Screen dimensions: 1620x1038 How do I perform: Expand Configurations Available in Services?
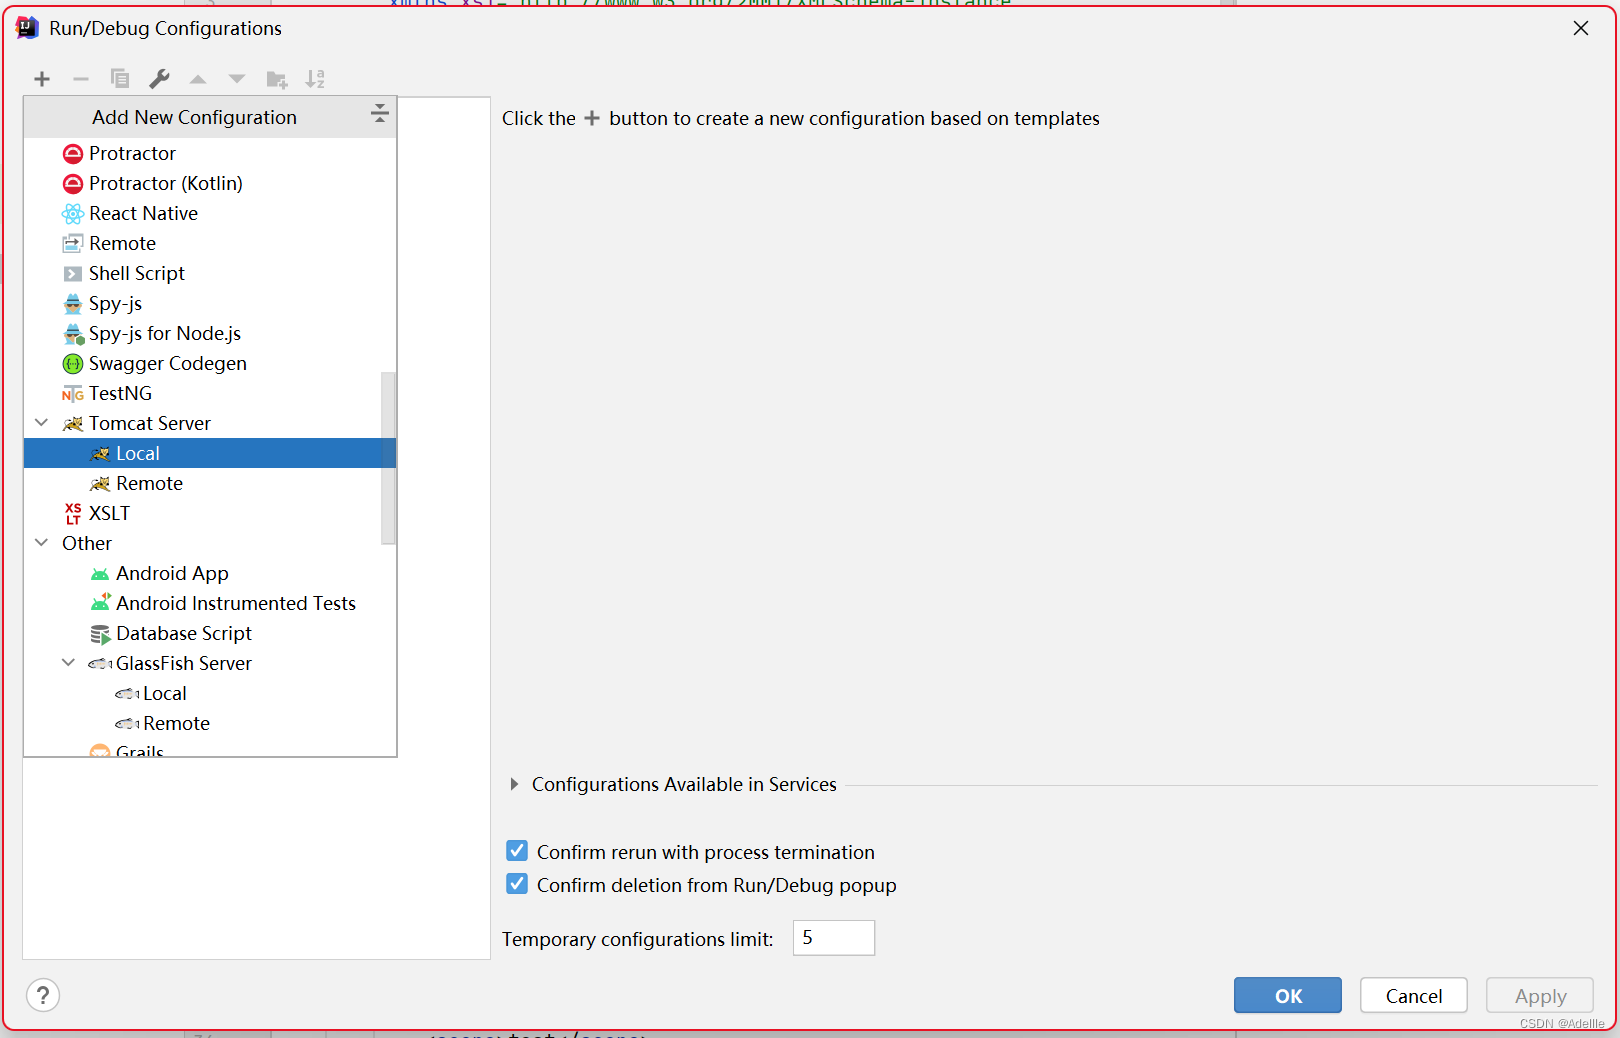514,784
